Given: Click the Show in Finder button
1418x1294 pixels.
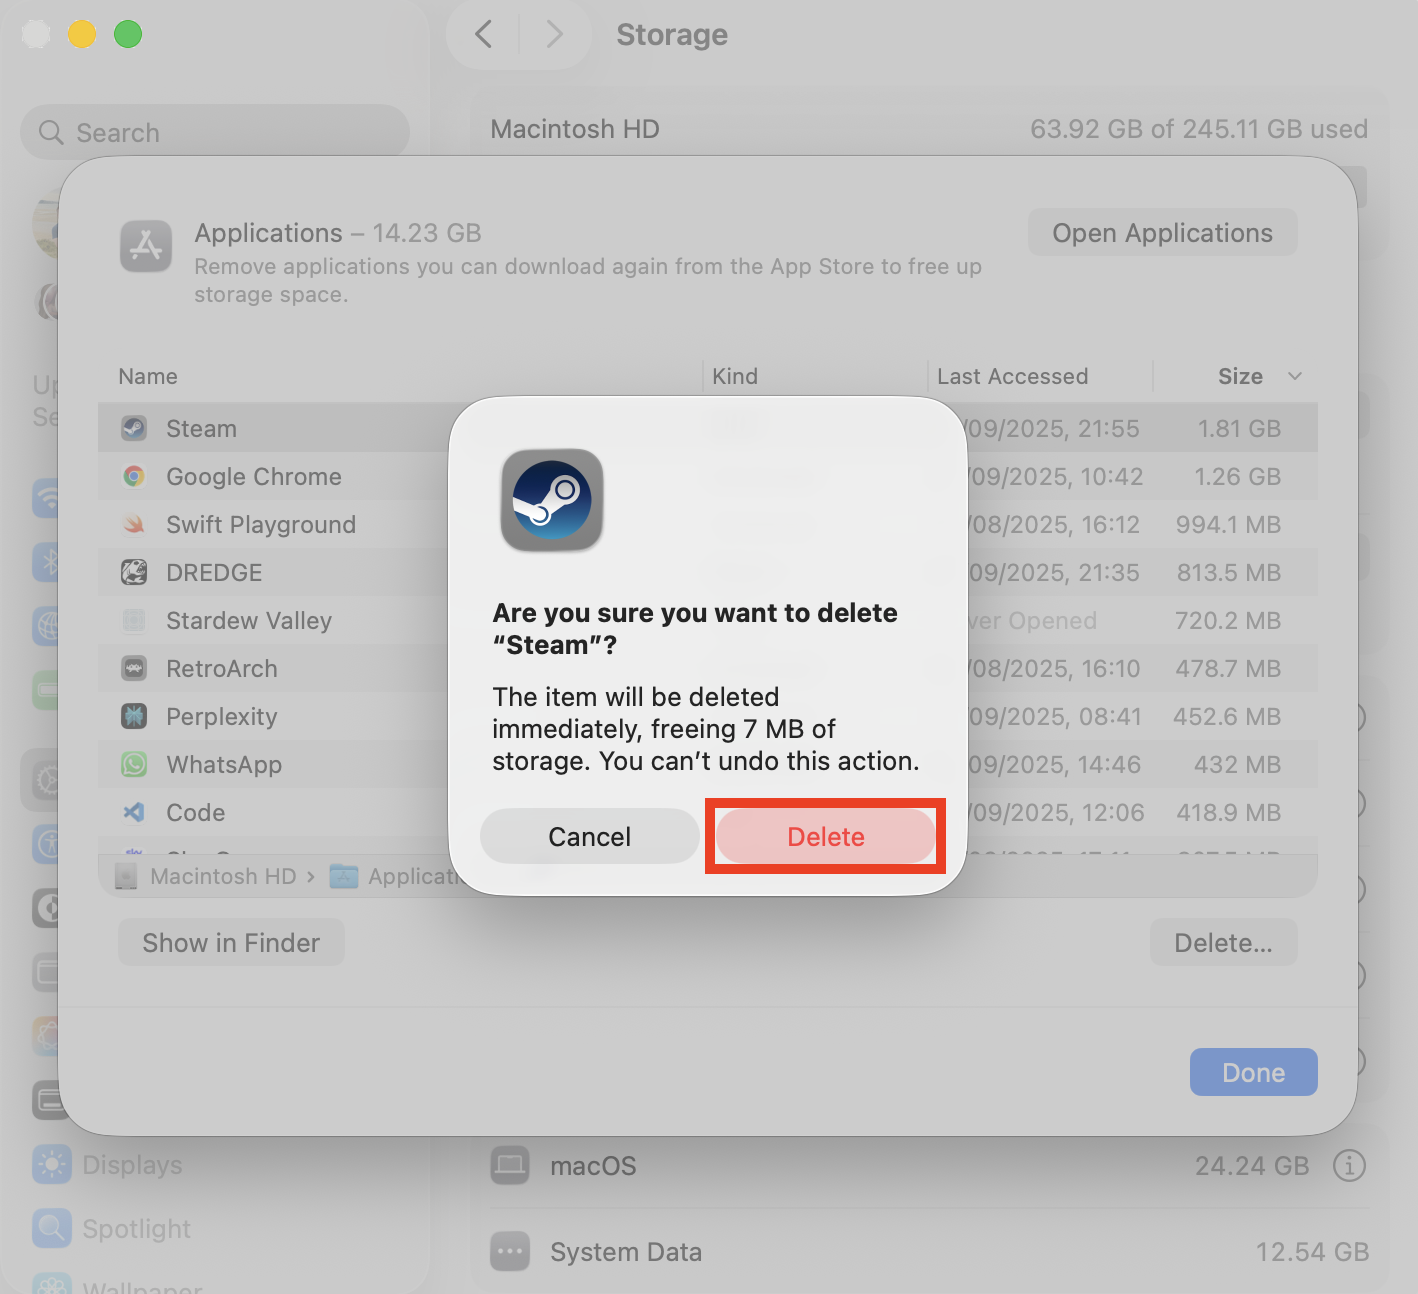Looking at the screenshot, I should click(x=230, y=941).
